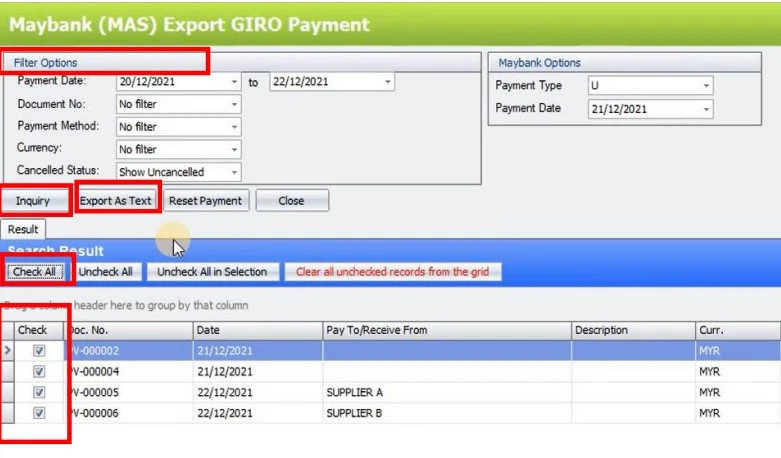Select the SUPPLIER A cell
The height and width of the screenshot is (458, 781).
(447, 392)
